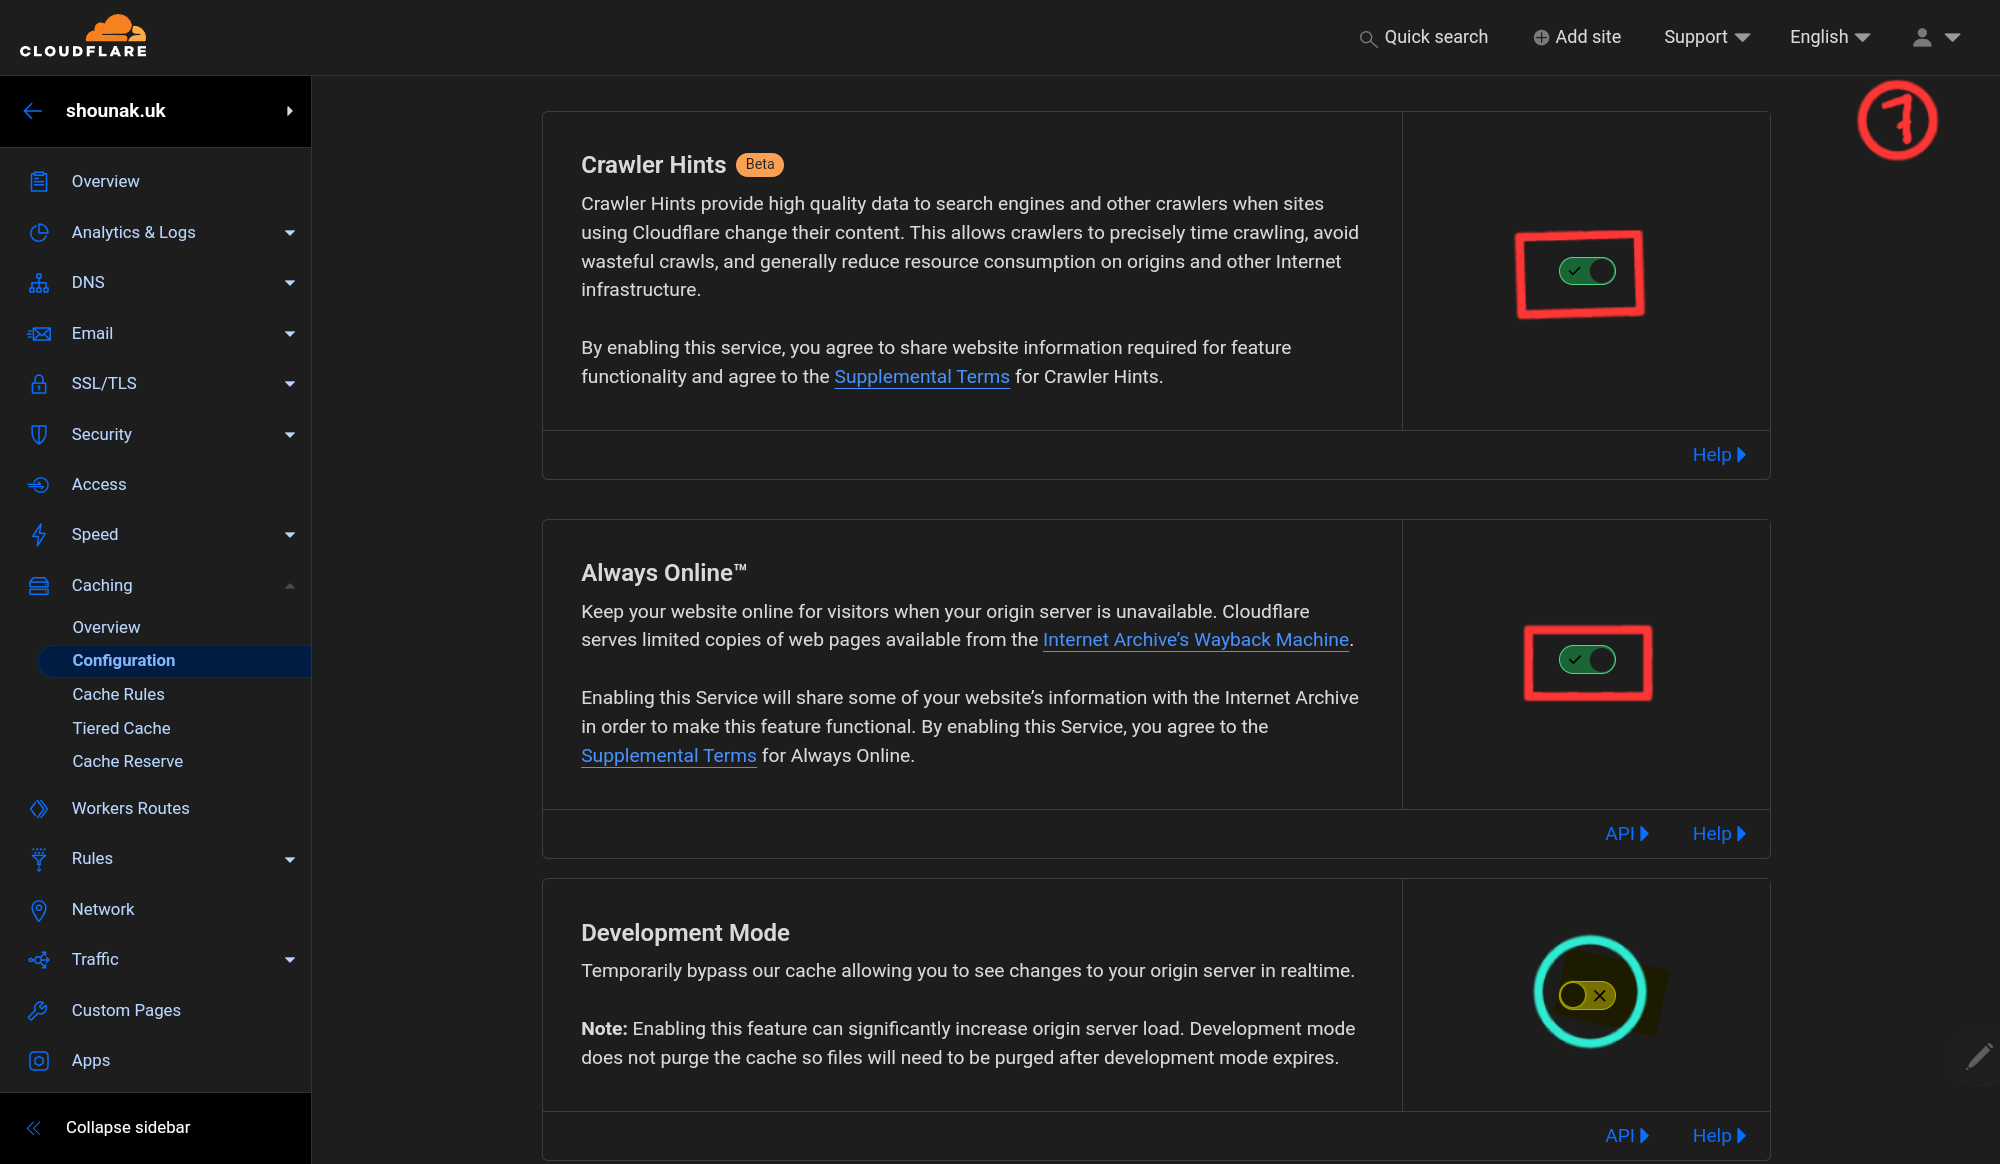Open the Support dropdown menu
This screenshot has height=1164, width=2000.
1706,37
